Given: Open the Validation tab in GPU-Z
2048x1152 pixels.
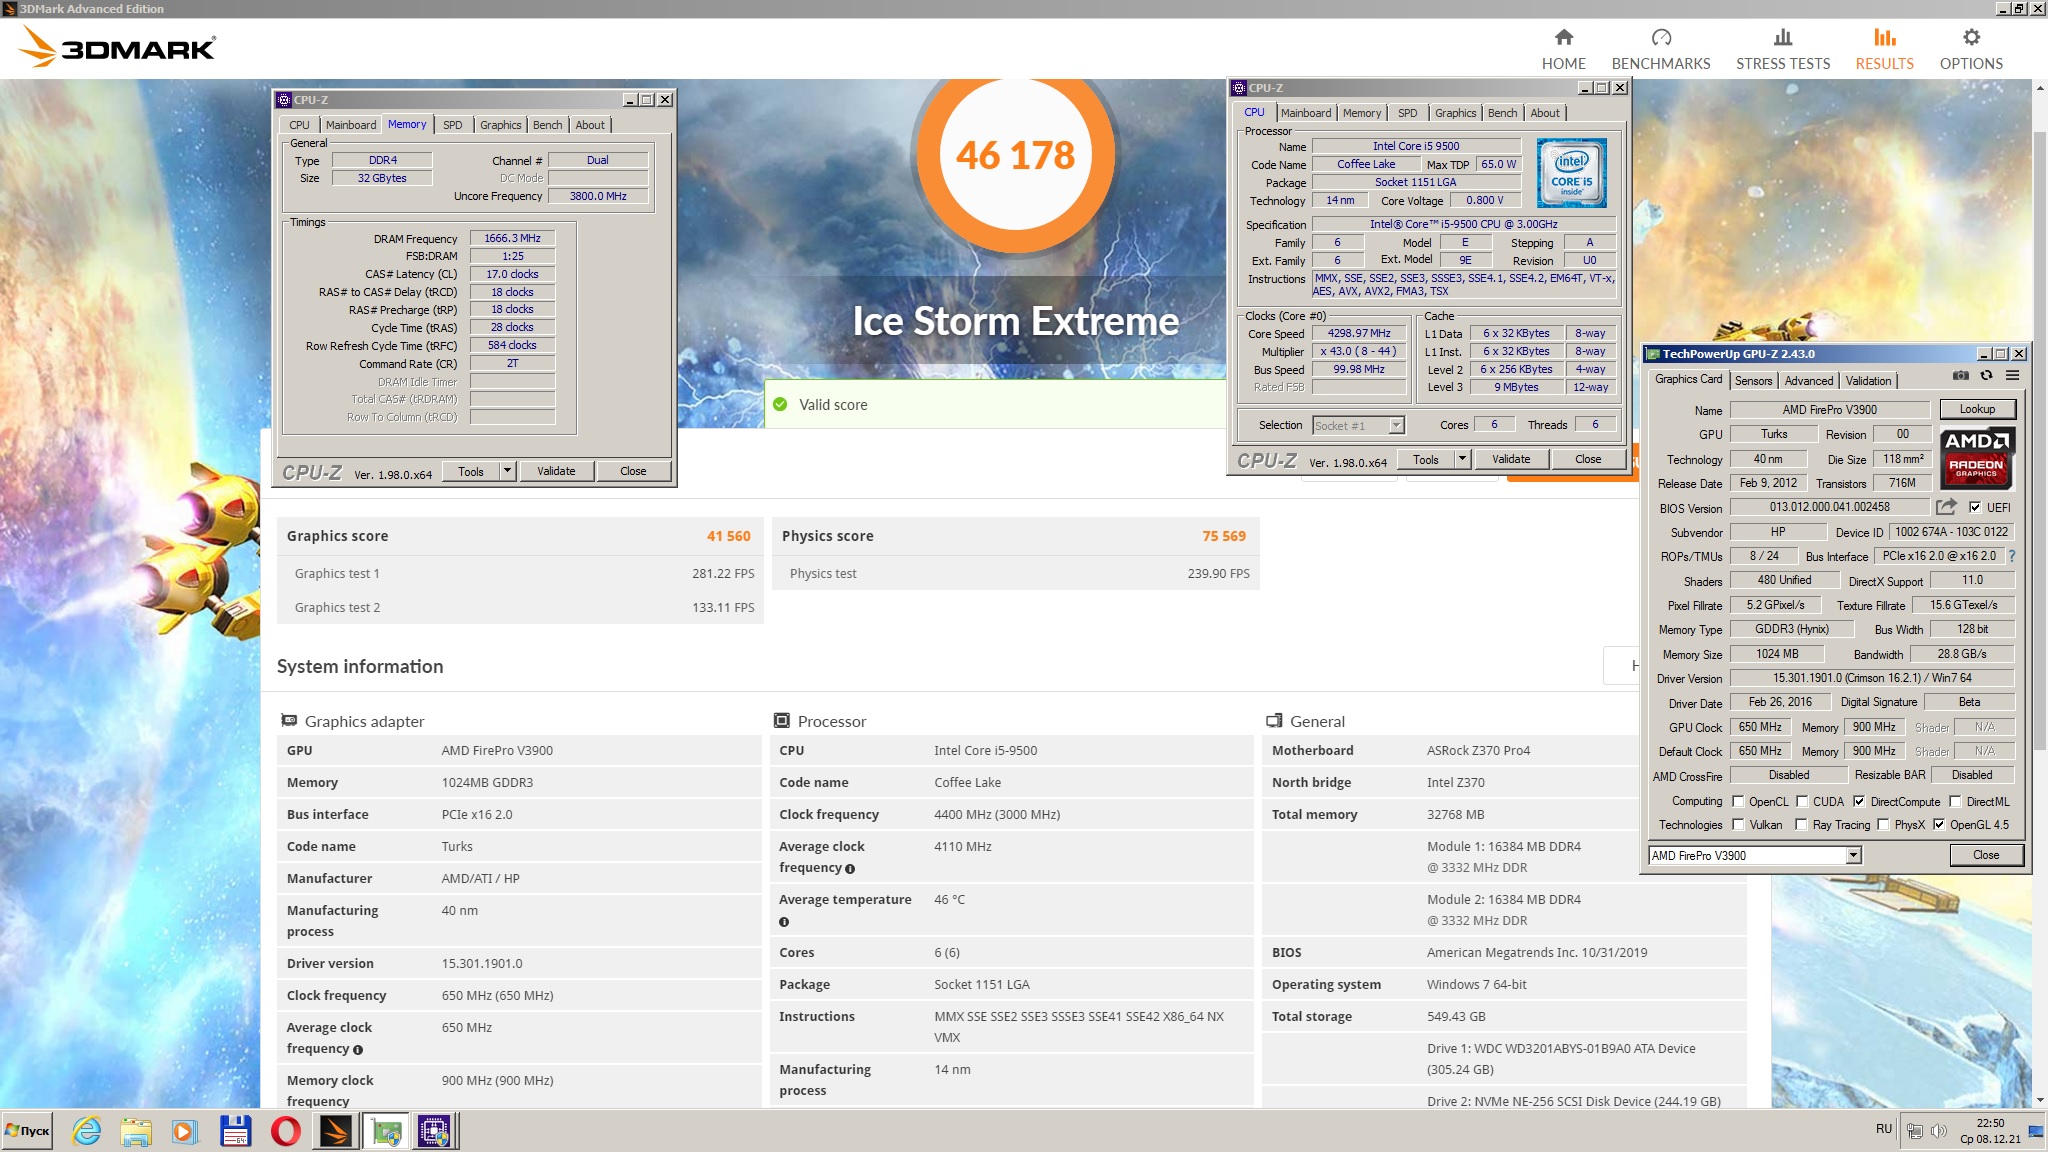Looking at the screenshot, I should click(x=1868, y=381).
